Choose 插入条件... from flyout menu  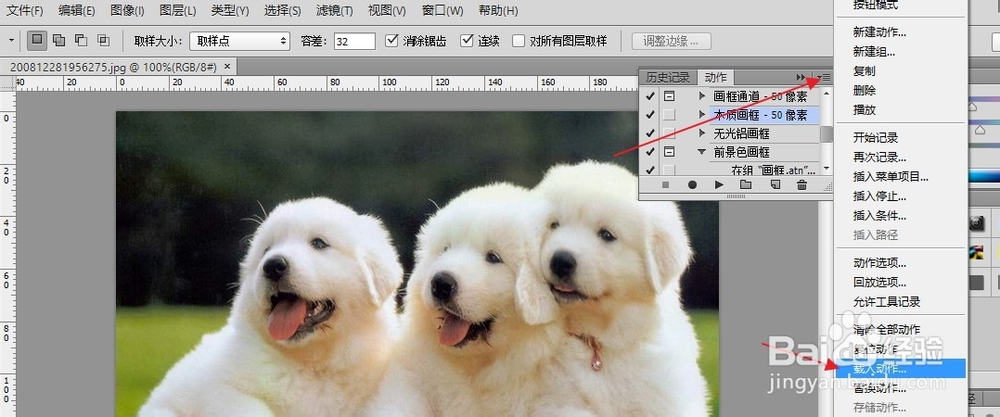pyautogui.click(x=879, y=216)
